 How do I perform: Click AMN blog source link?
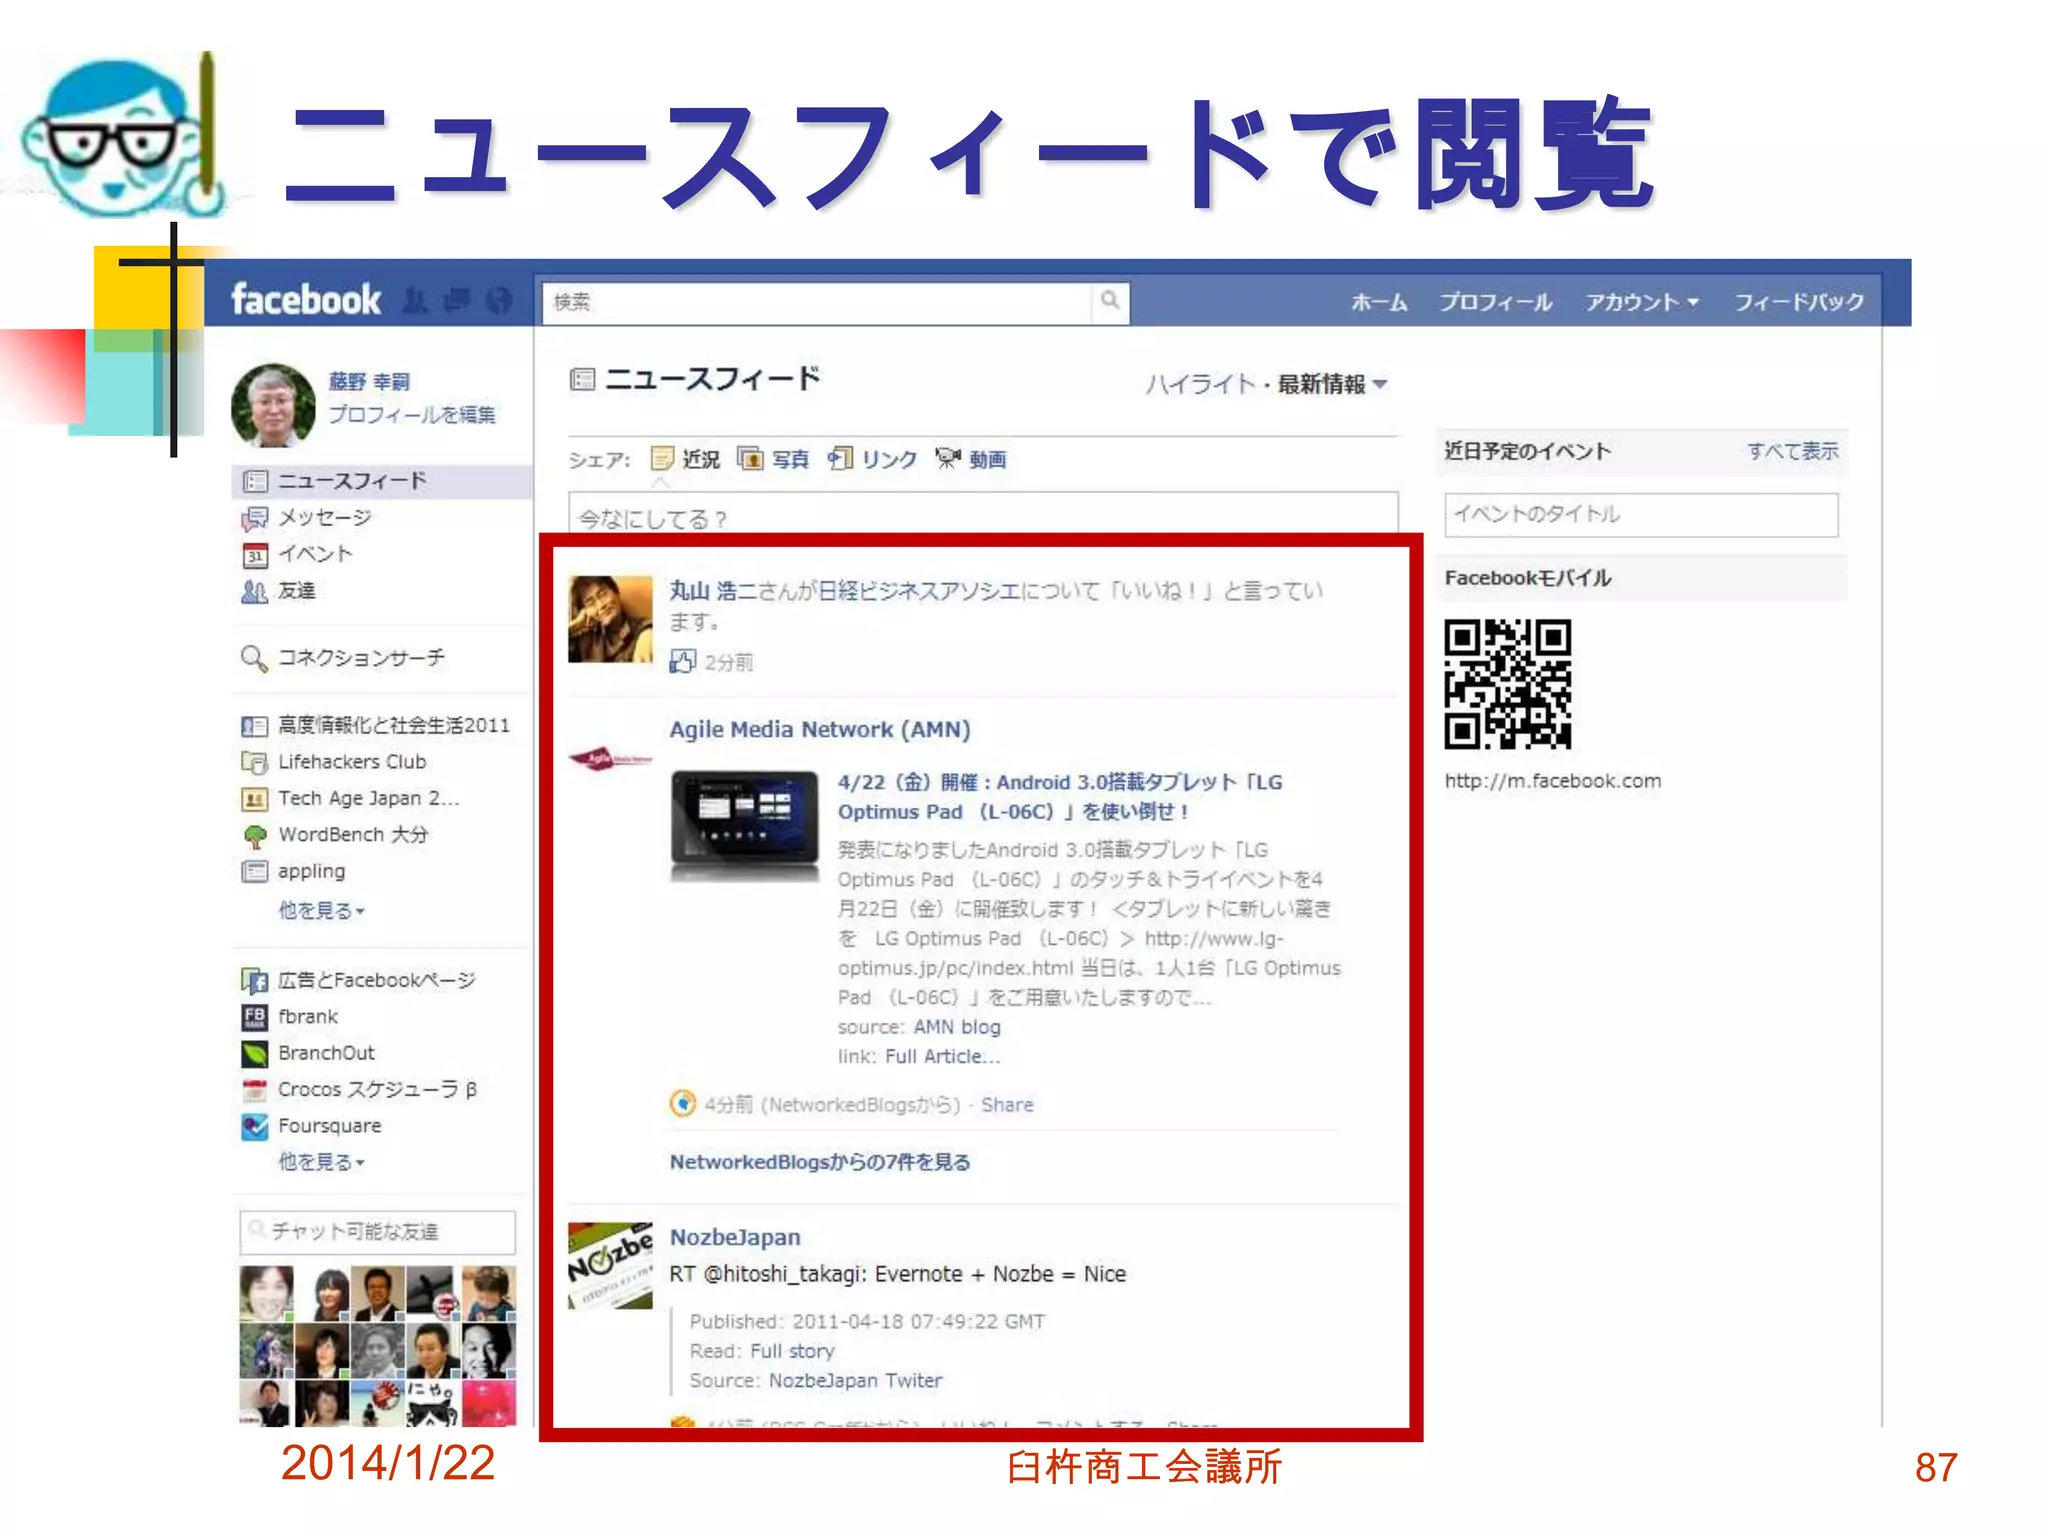click(x=957, y=1027)
